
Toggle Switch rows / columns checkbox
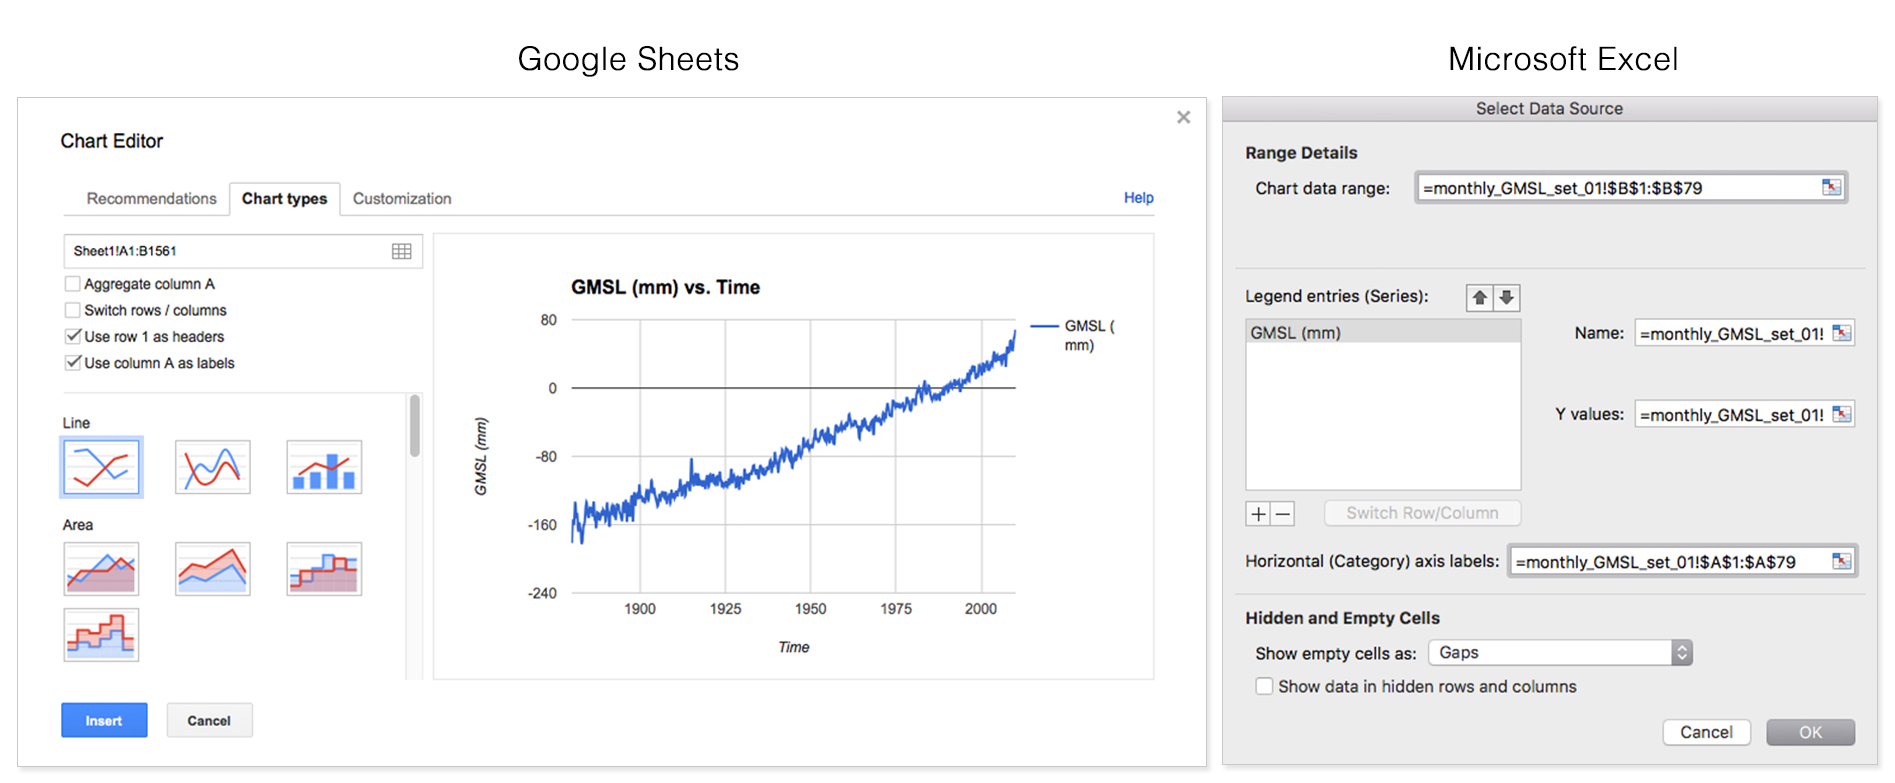click(73, 310)
